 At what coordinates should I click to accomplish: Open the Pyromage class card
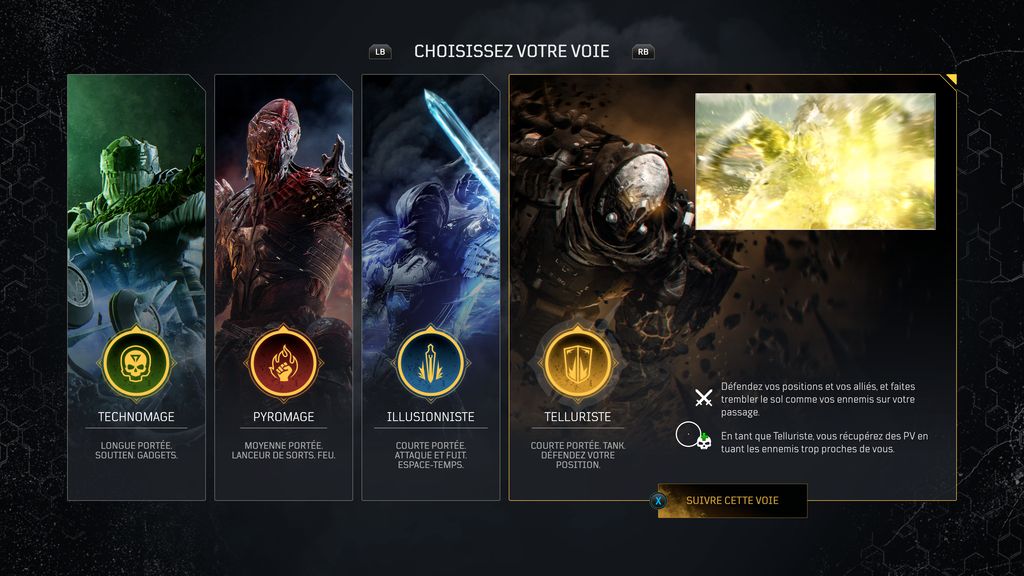point(283,287)
